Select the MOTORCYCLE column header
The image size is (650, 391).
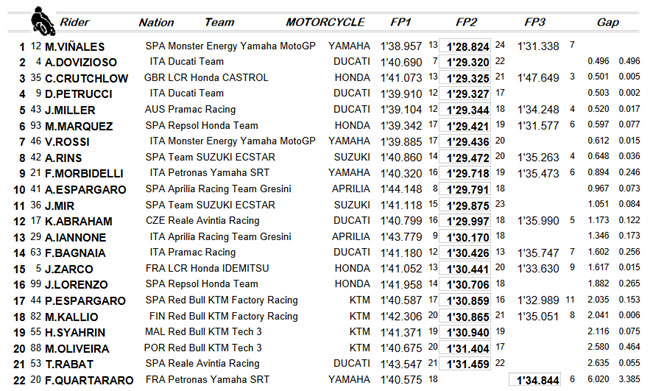[x=325, y=22]
